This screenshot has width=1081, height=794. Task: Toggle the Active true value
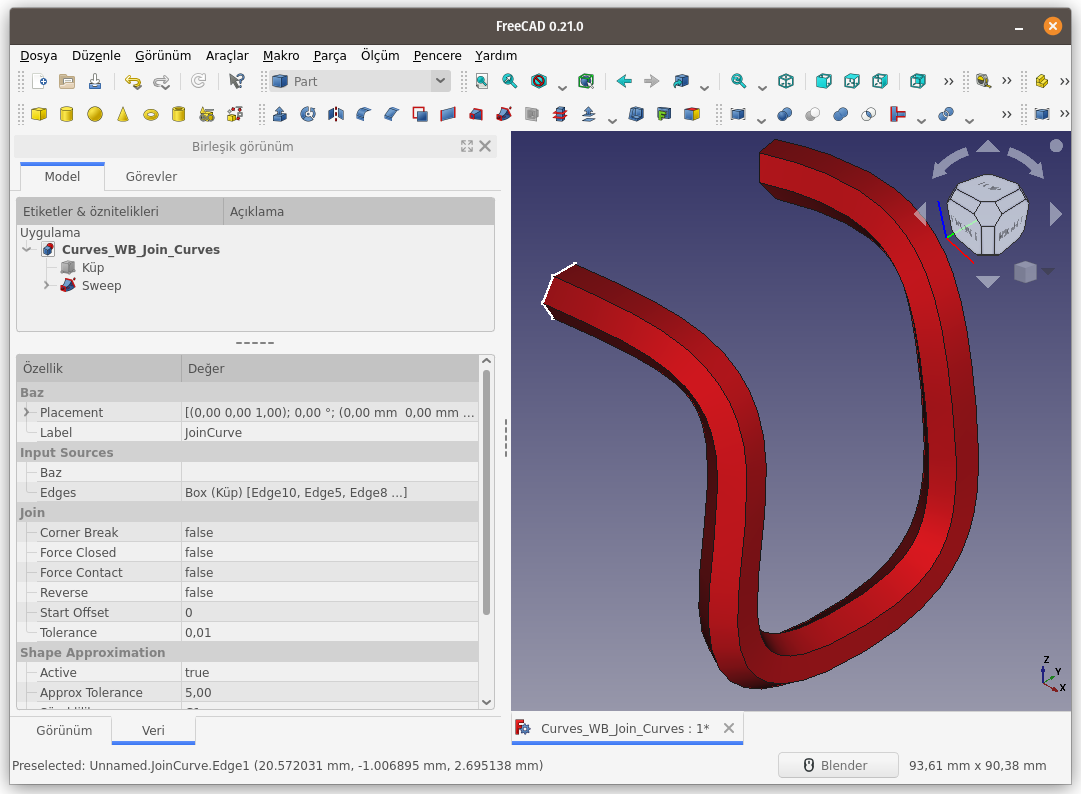pos(330,672)
